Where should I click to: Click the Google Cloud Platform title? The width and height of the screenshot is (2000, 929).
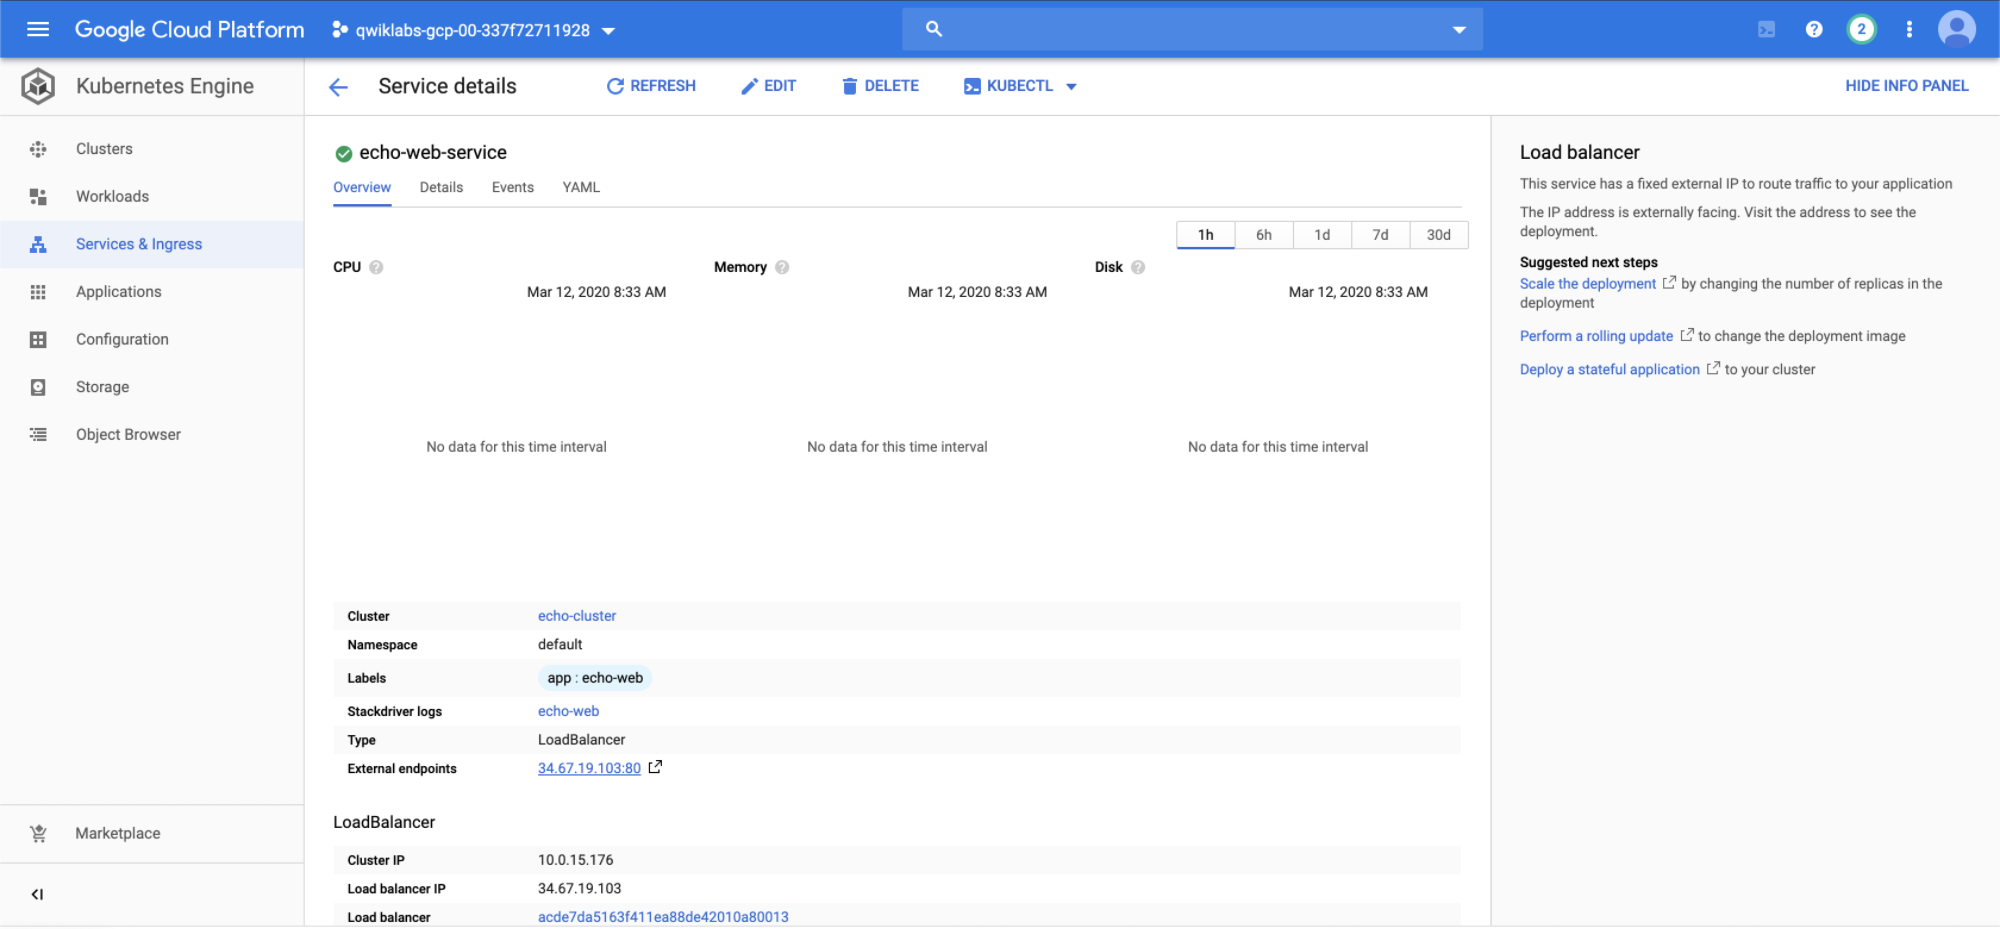pos(189,29)
